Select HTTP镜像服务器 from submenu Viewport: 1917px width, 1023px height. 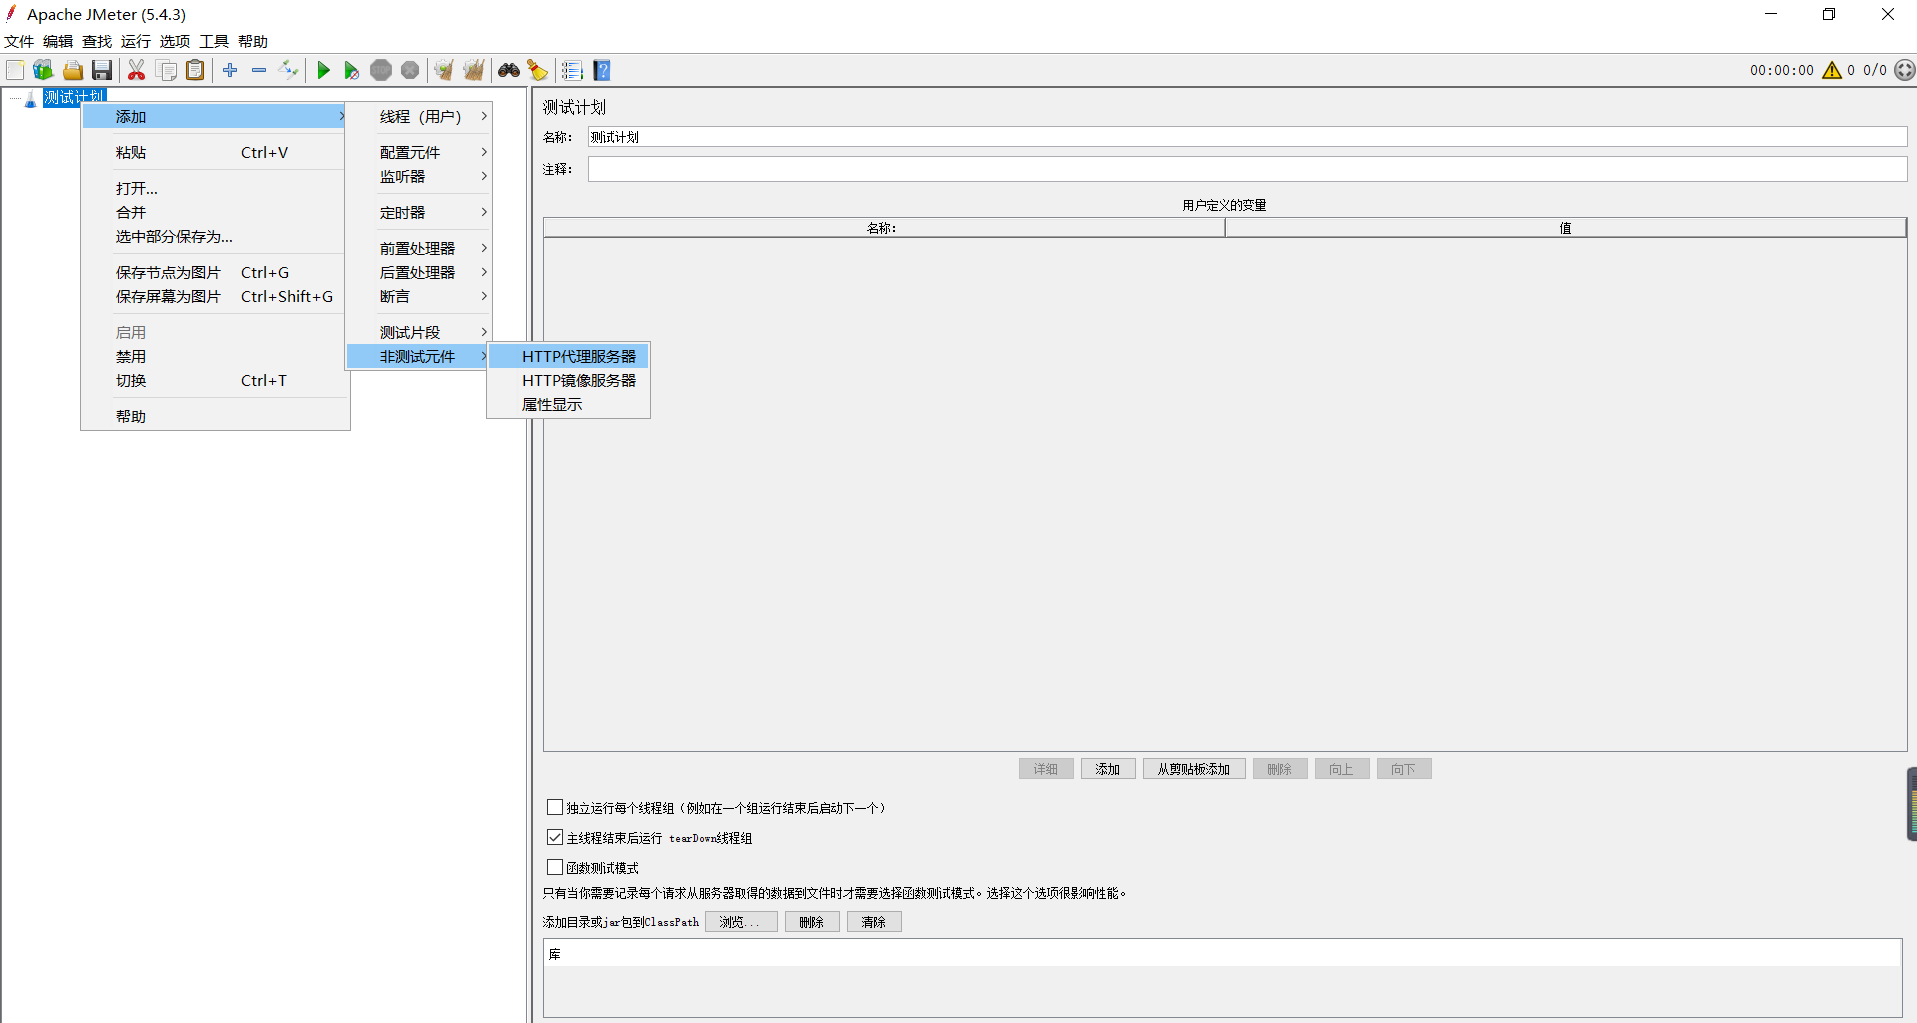coord(568,380)
